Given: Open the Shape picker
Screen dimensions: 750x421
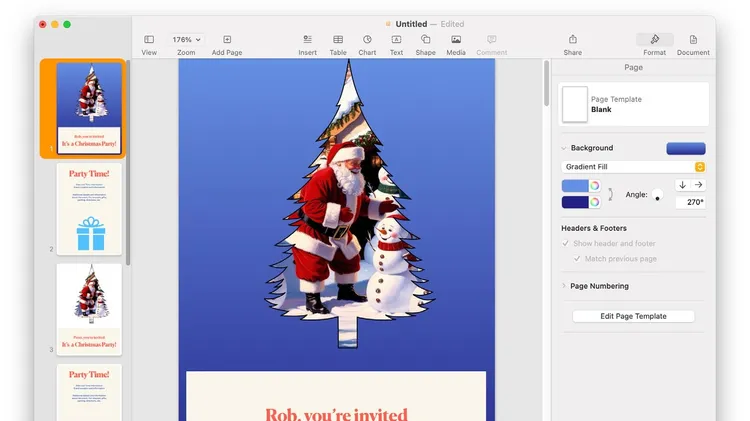Looking at the screenshot, I should pos(425,39).
